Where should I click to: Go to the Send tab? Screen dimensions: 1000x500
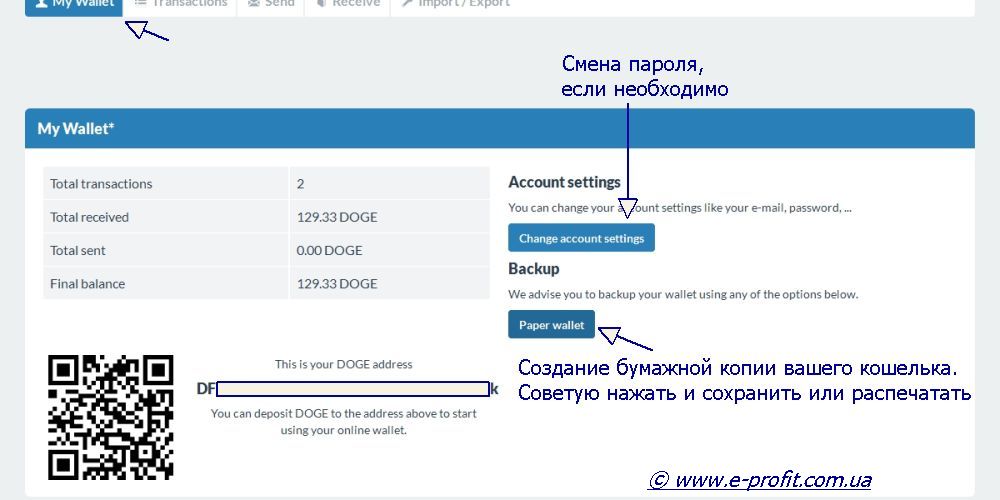(x=279, y=4)
